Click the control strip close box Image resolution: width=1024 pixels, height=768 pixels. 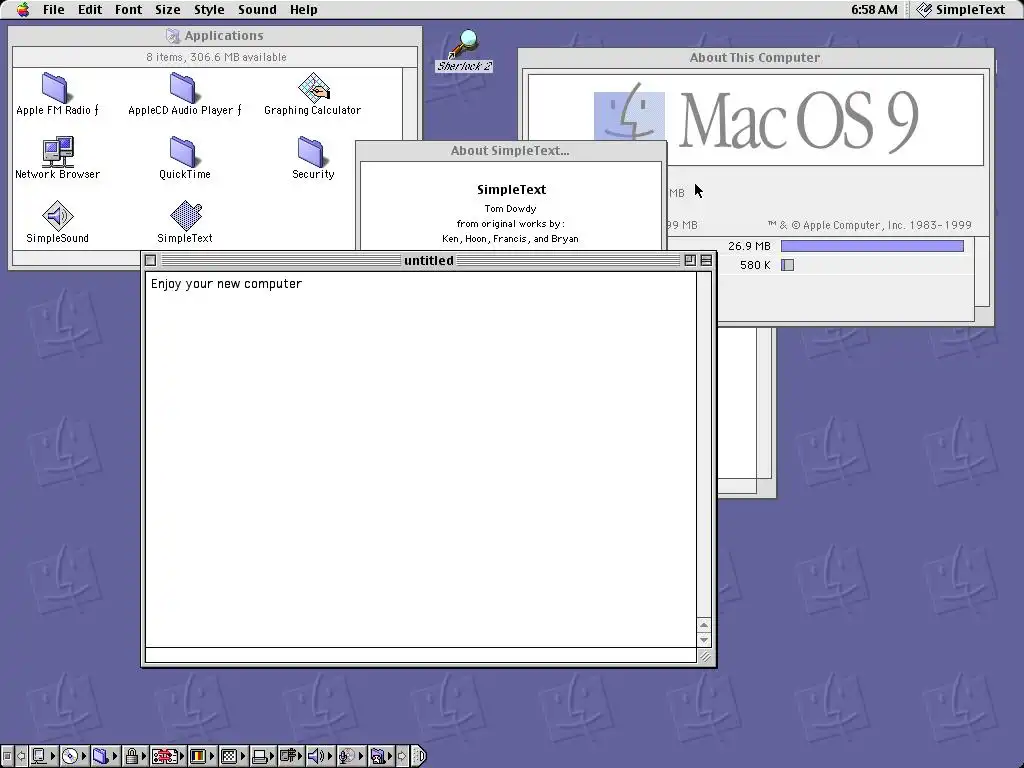click(7, 756)
